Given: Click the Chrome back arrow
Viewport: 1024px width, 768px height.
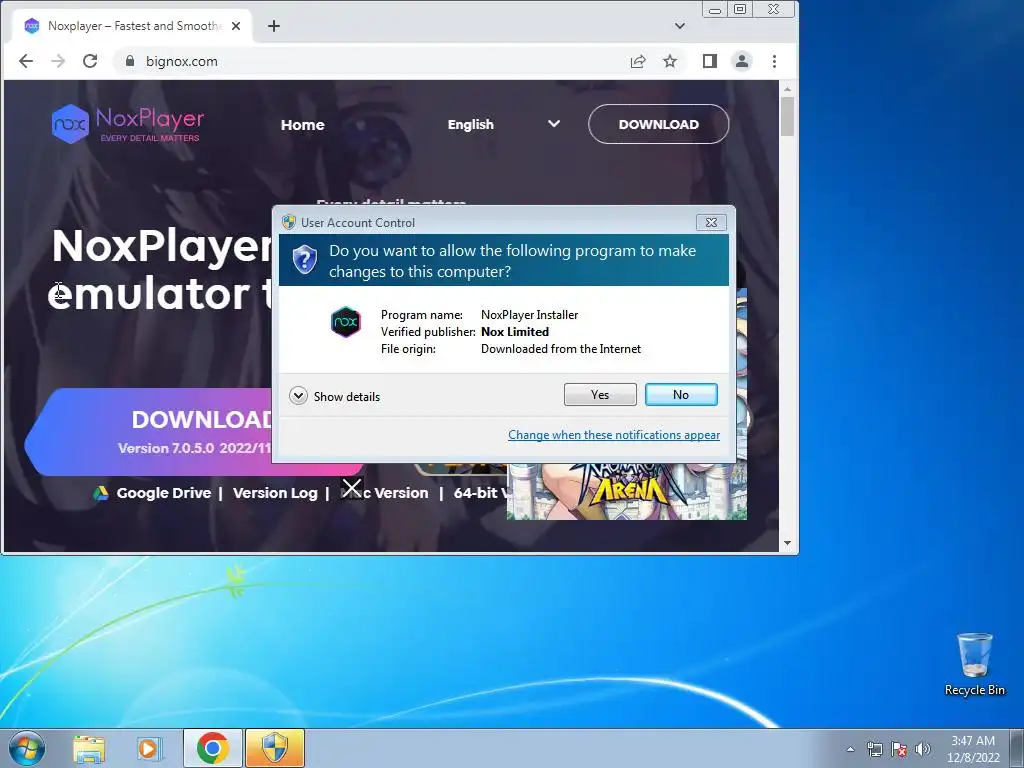Looking at the screenshot, I should click(26, 61).
